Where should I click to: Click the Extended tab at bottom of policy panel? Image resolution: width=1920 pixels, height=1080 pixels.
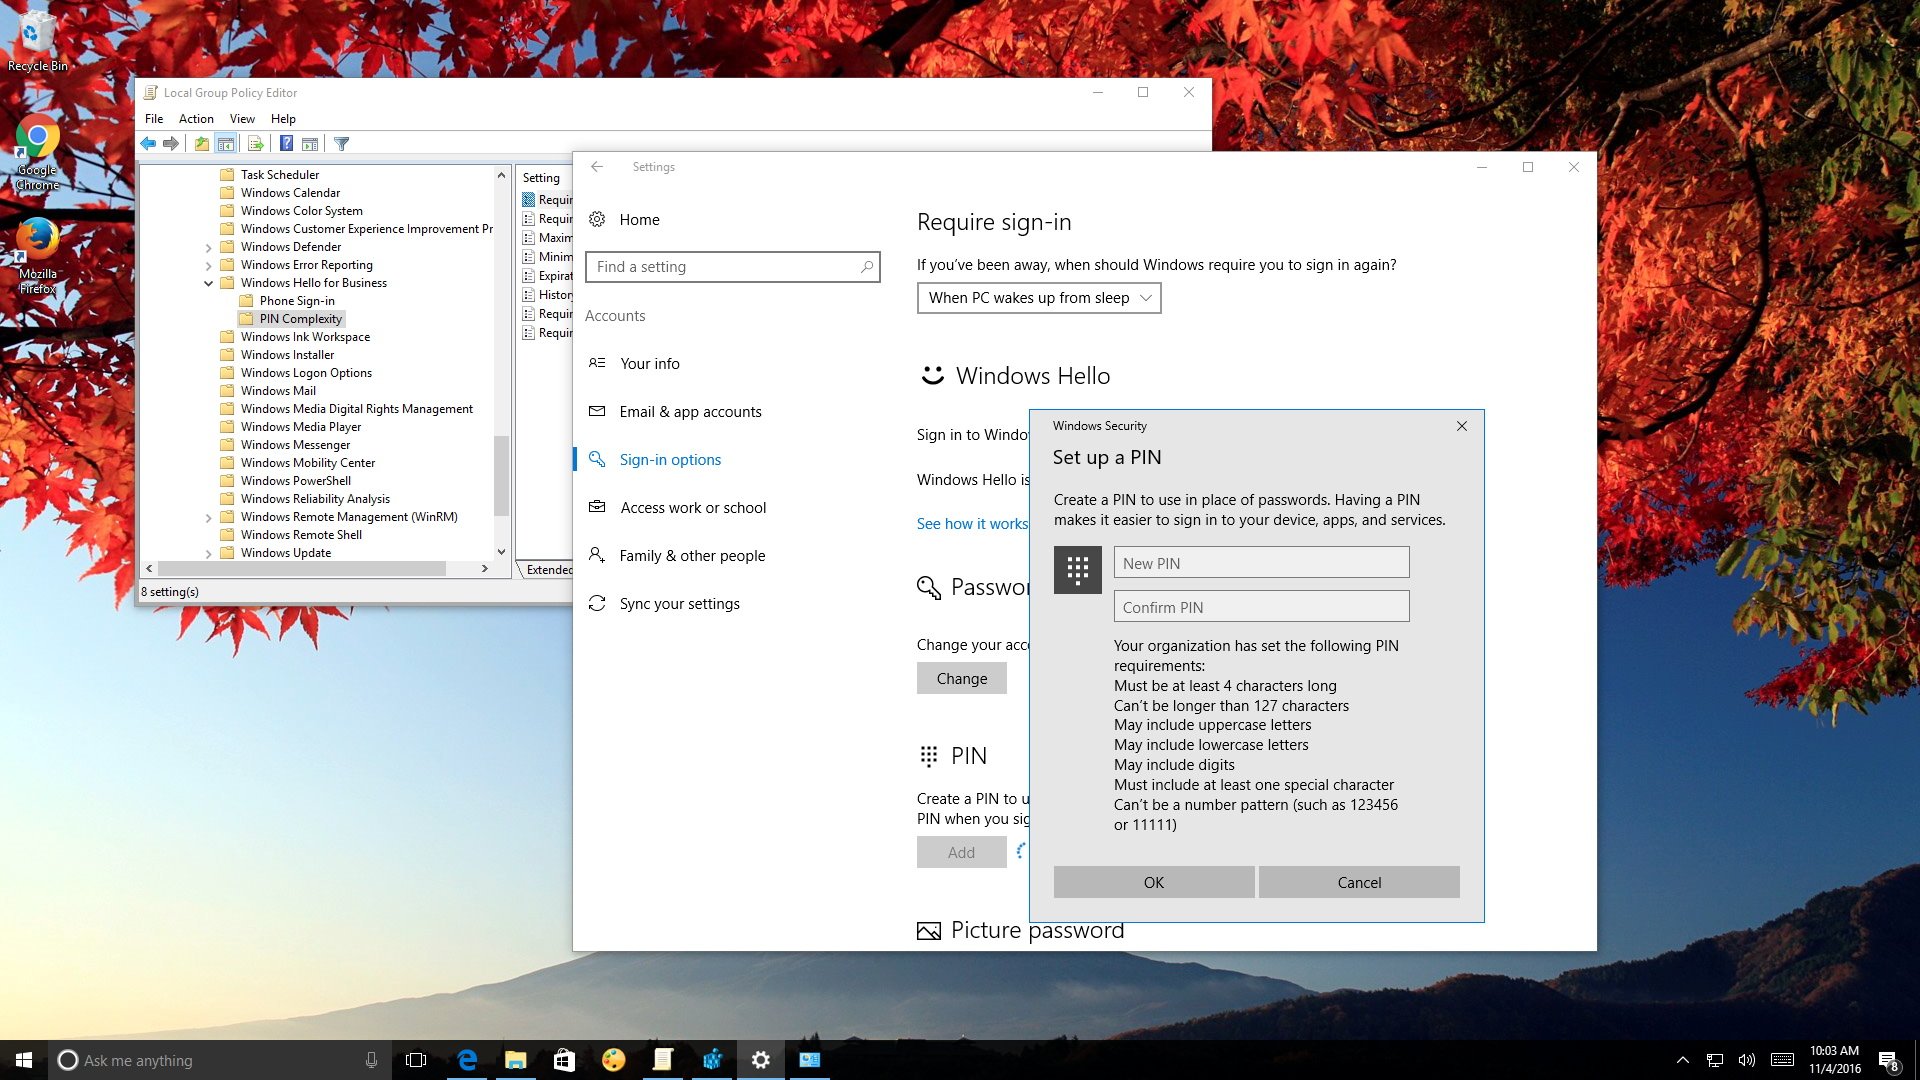549,570
